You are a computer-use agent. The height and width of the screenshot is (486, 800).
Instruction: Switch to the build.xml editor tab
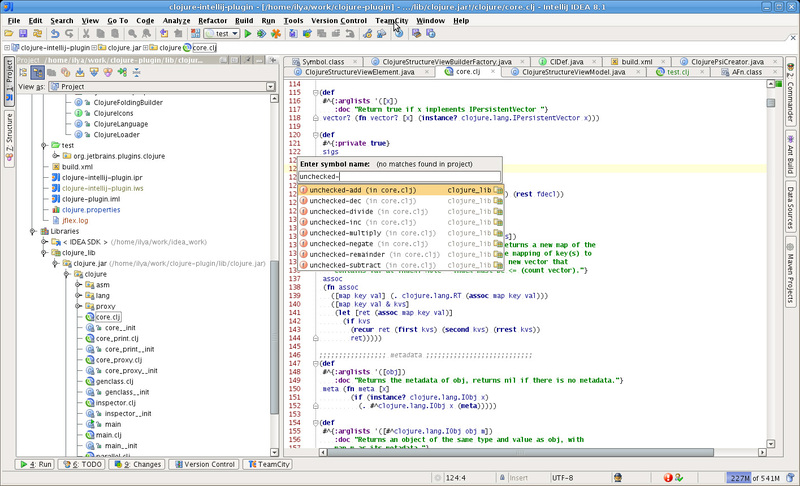coord(636,62)
